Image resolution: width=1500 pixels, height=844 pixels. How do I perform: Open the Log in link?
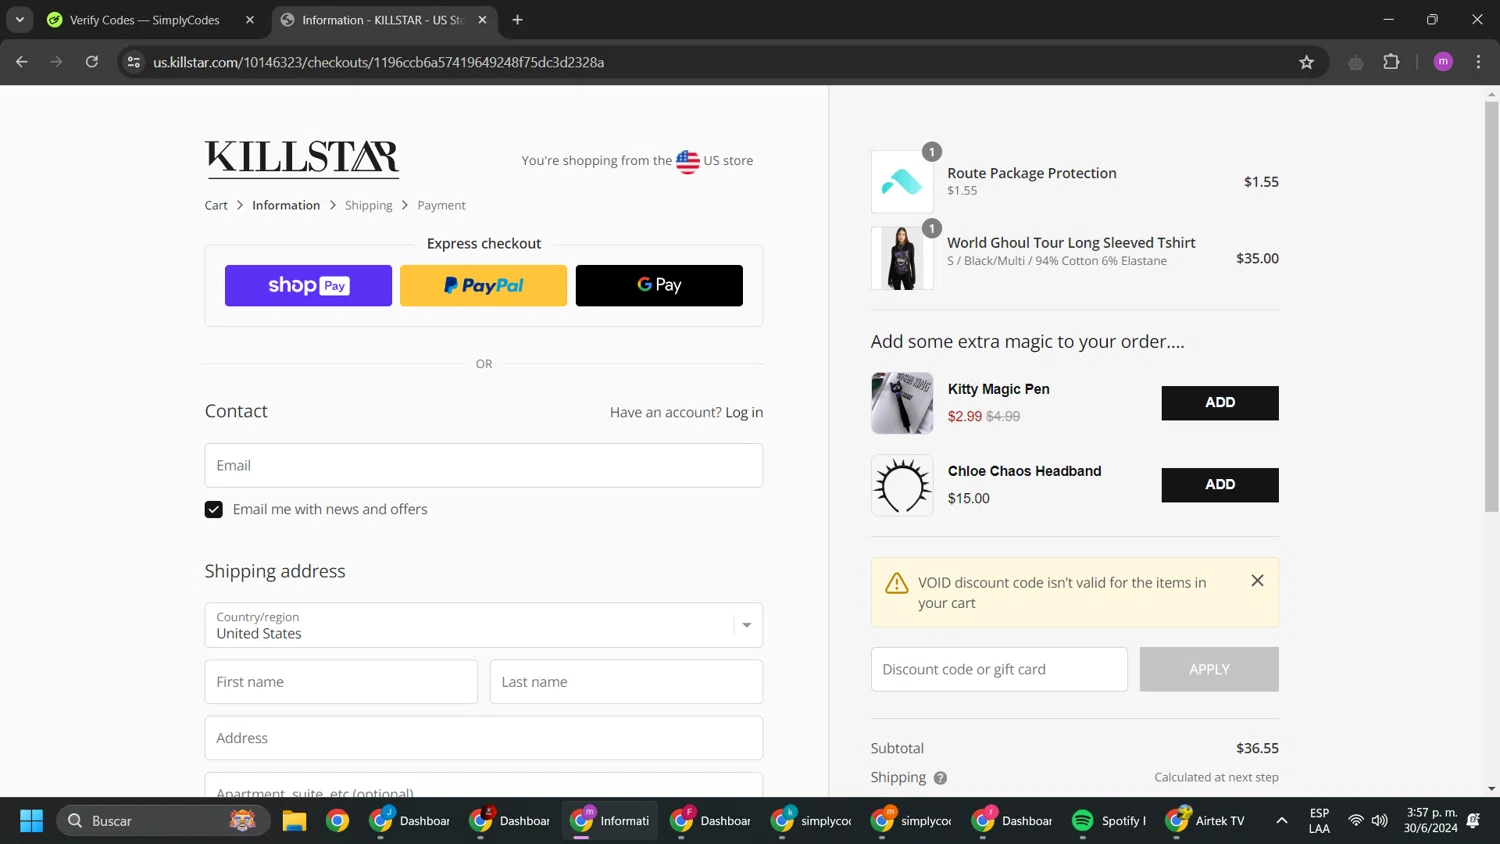point(744,412)
